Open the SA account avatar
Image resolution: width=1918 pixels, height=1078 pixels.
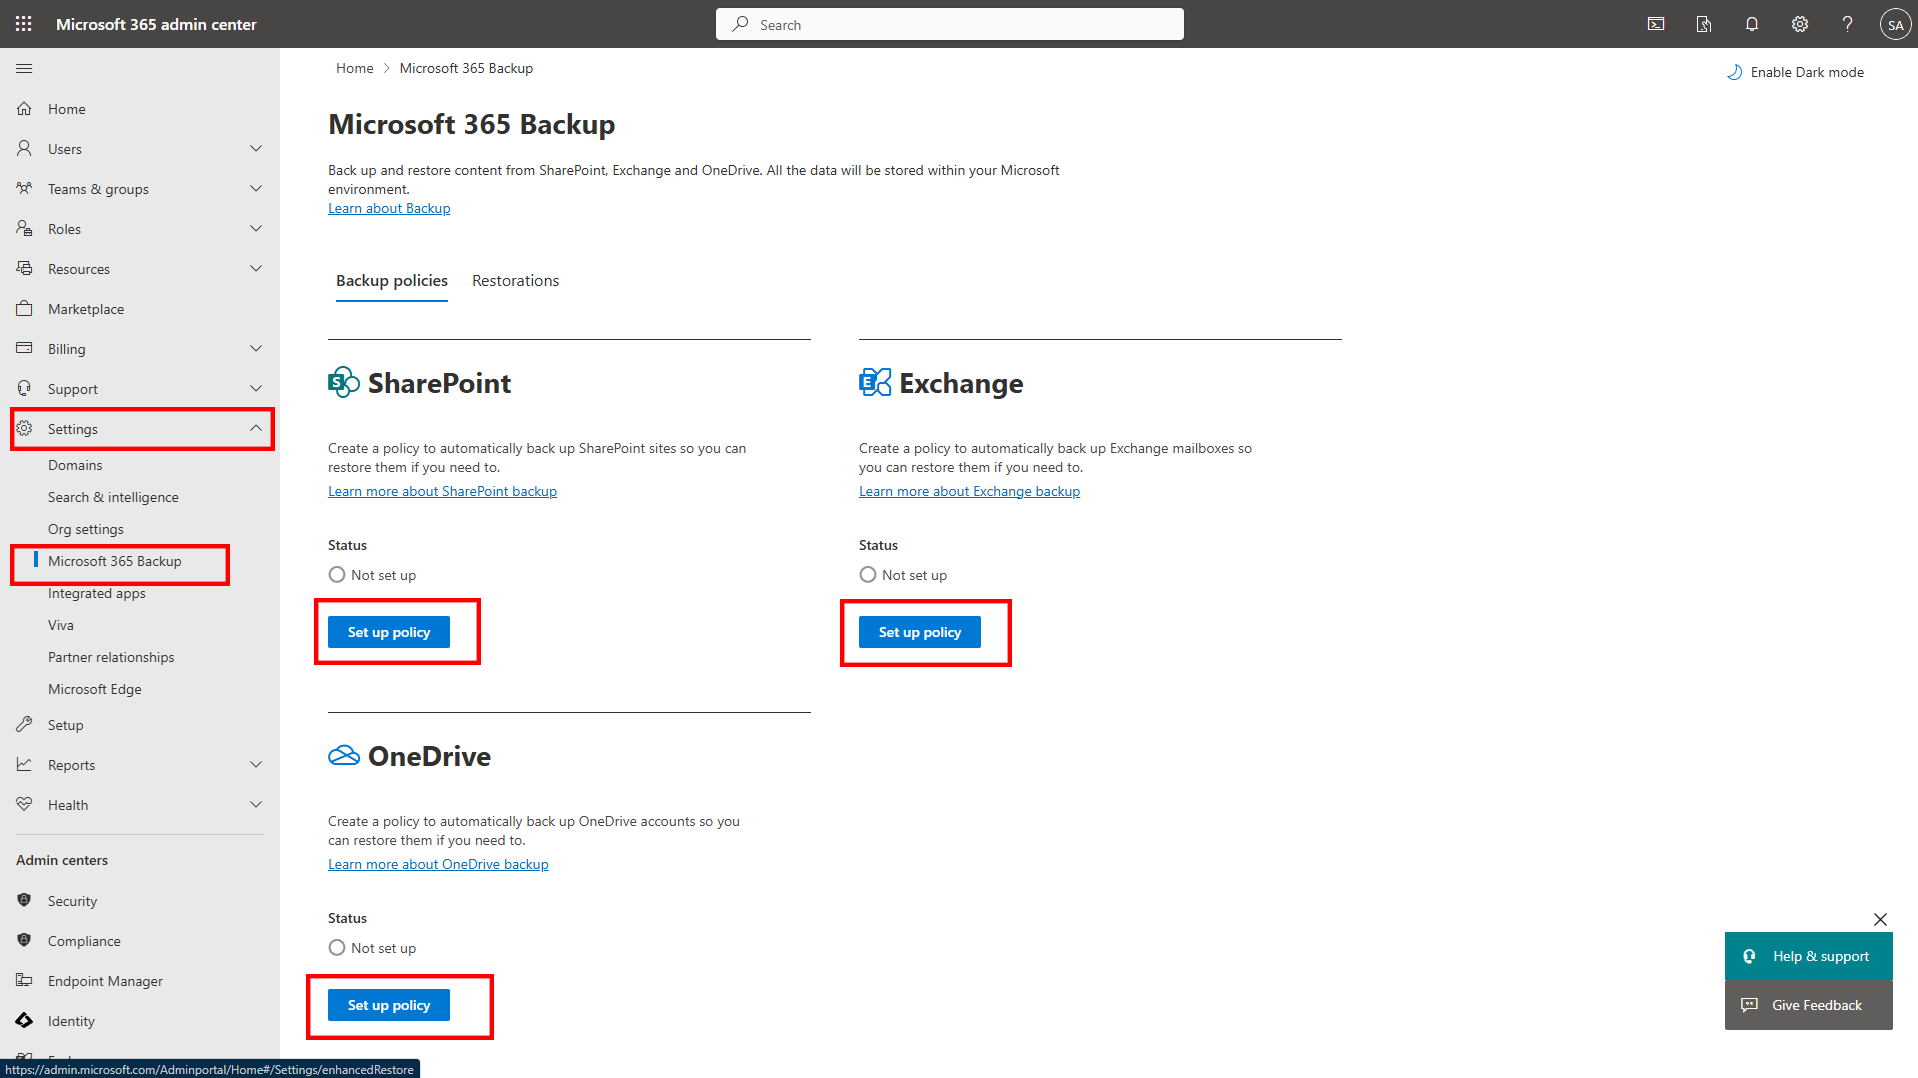1895,23
